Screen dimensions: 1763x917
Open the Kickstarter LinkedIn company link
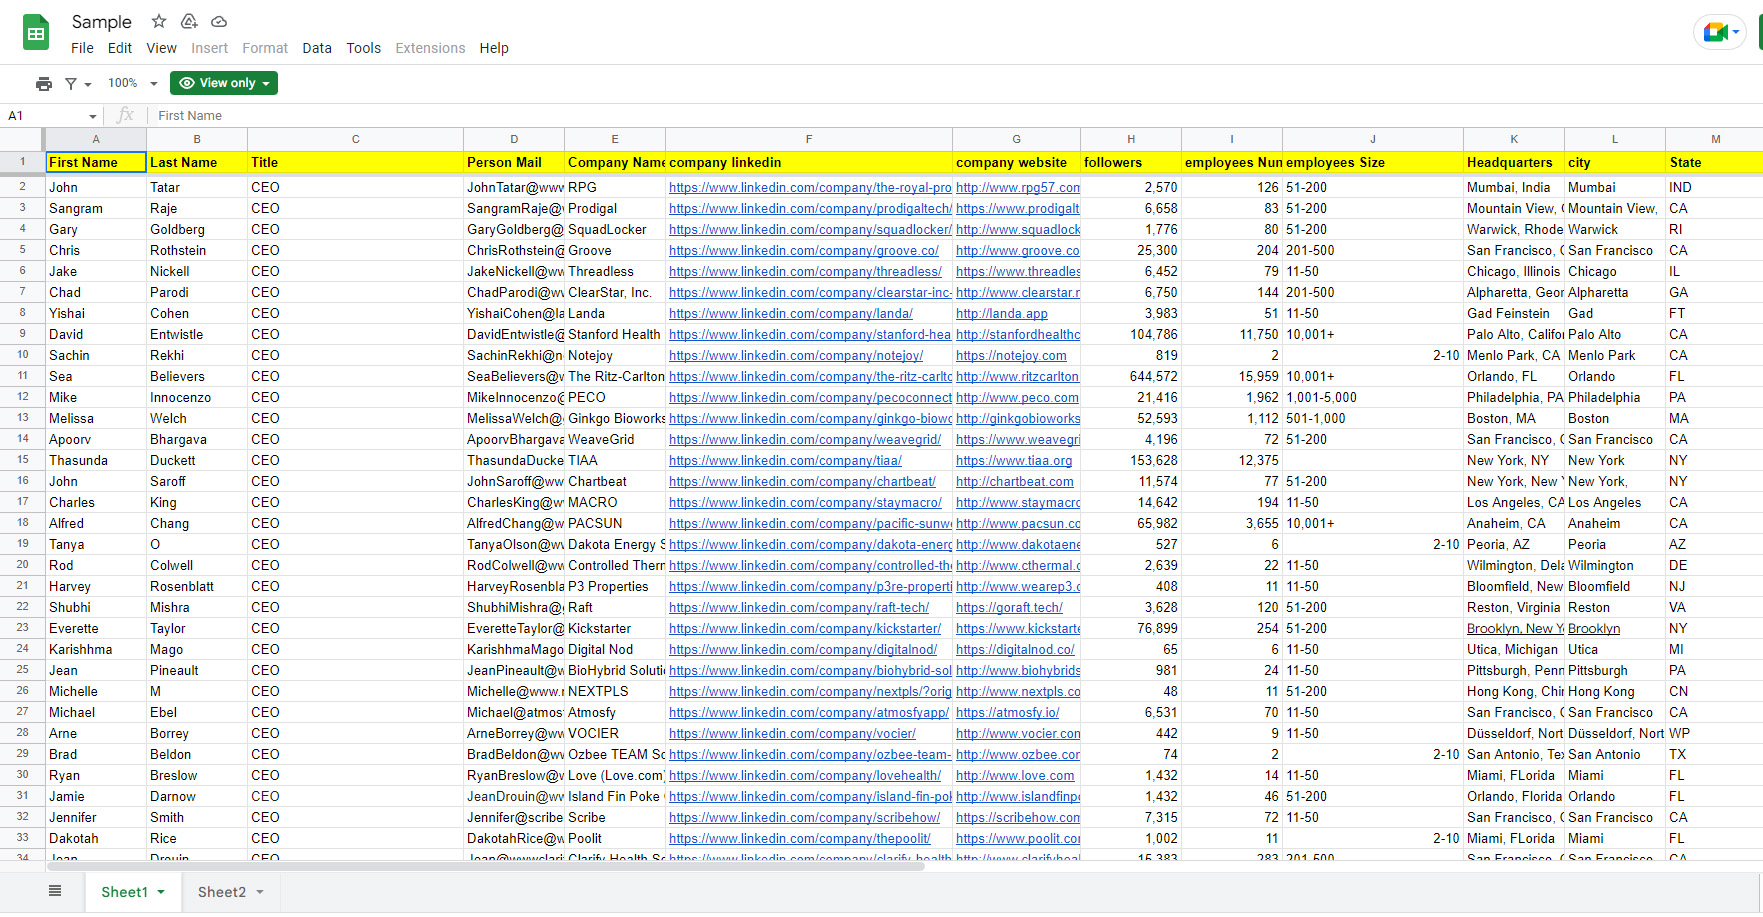coord(805,628)
